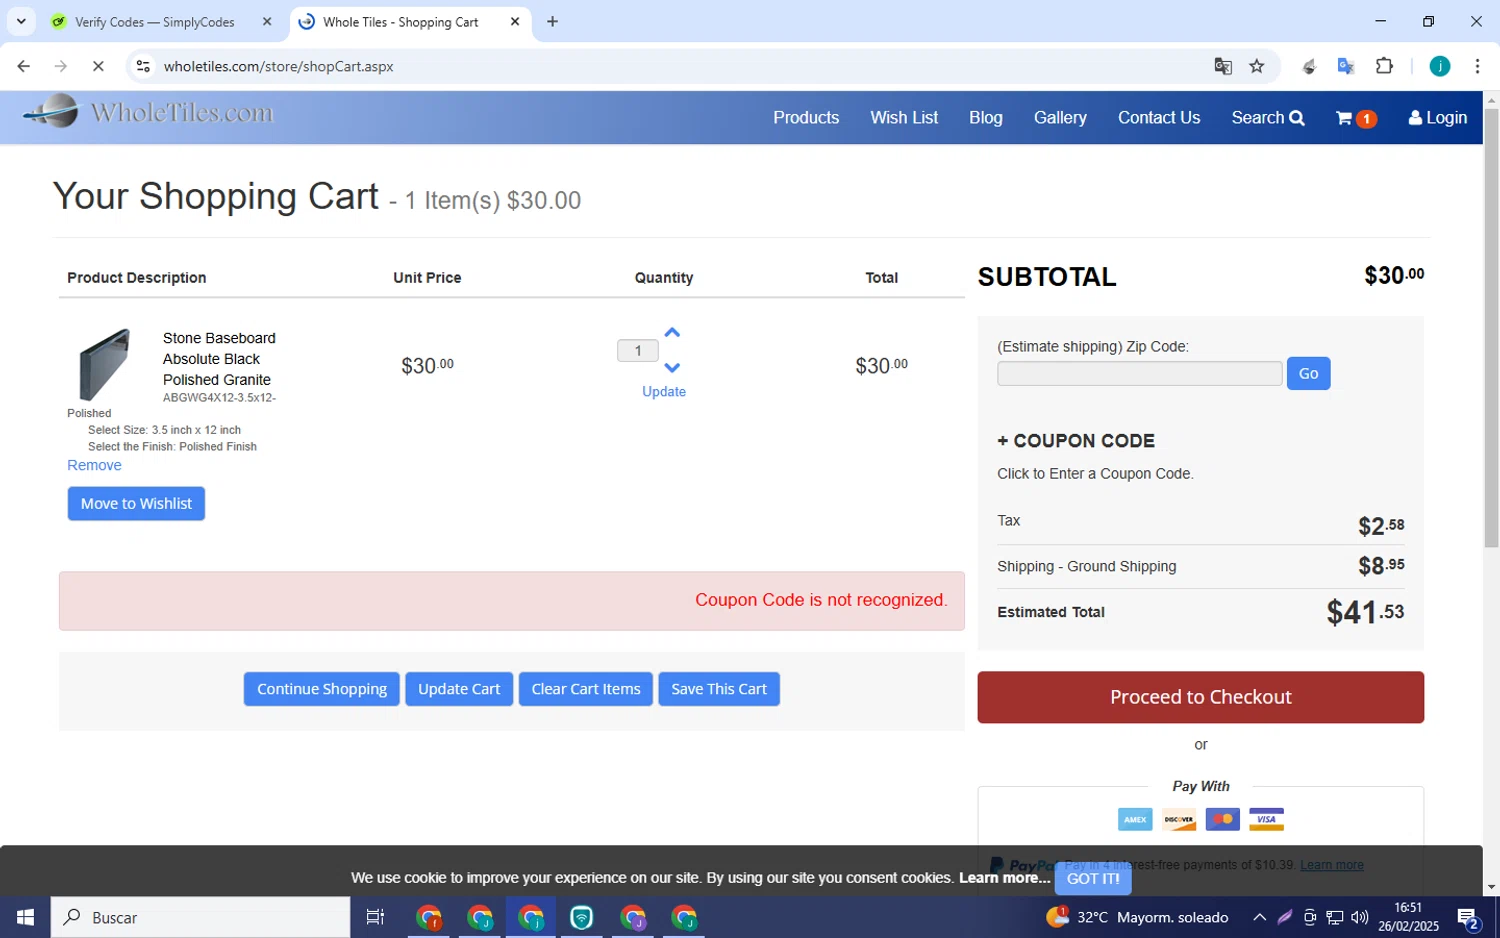Open the Extensions puzzle icon
Viewport: 1500px width, 938px height.
tap(1384, 66)
